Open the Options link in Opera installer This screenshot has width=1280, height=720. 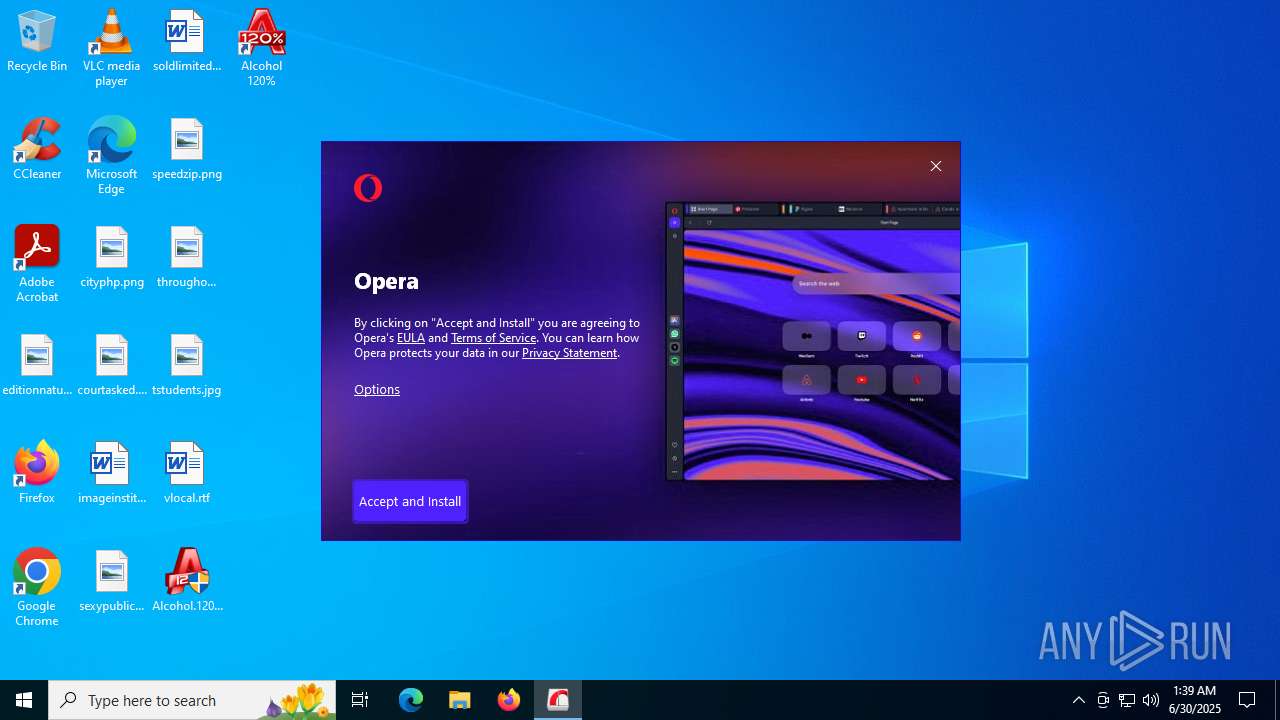point(377,389)
